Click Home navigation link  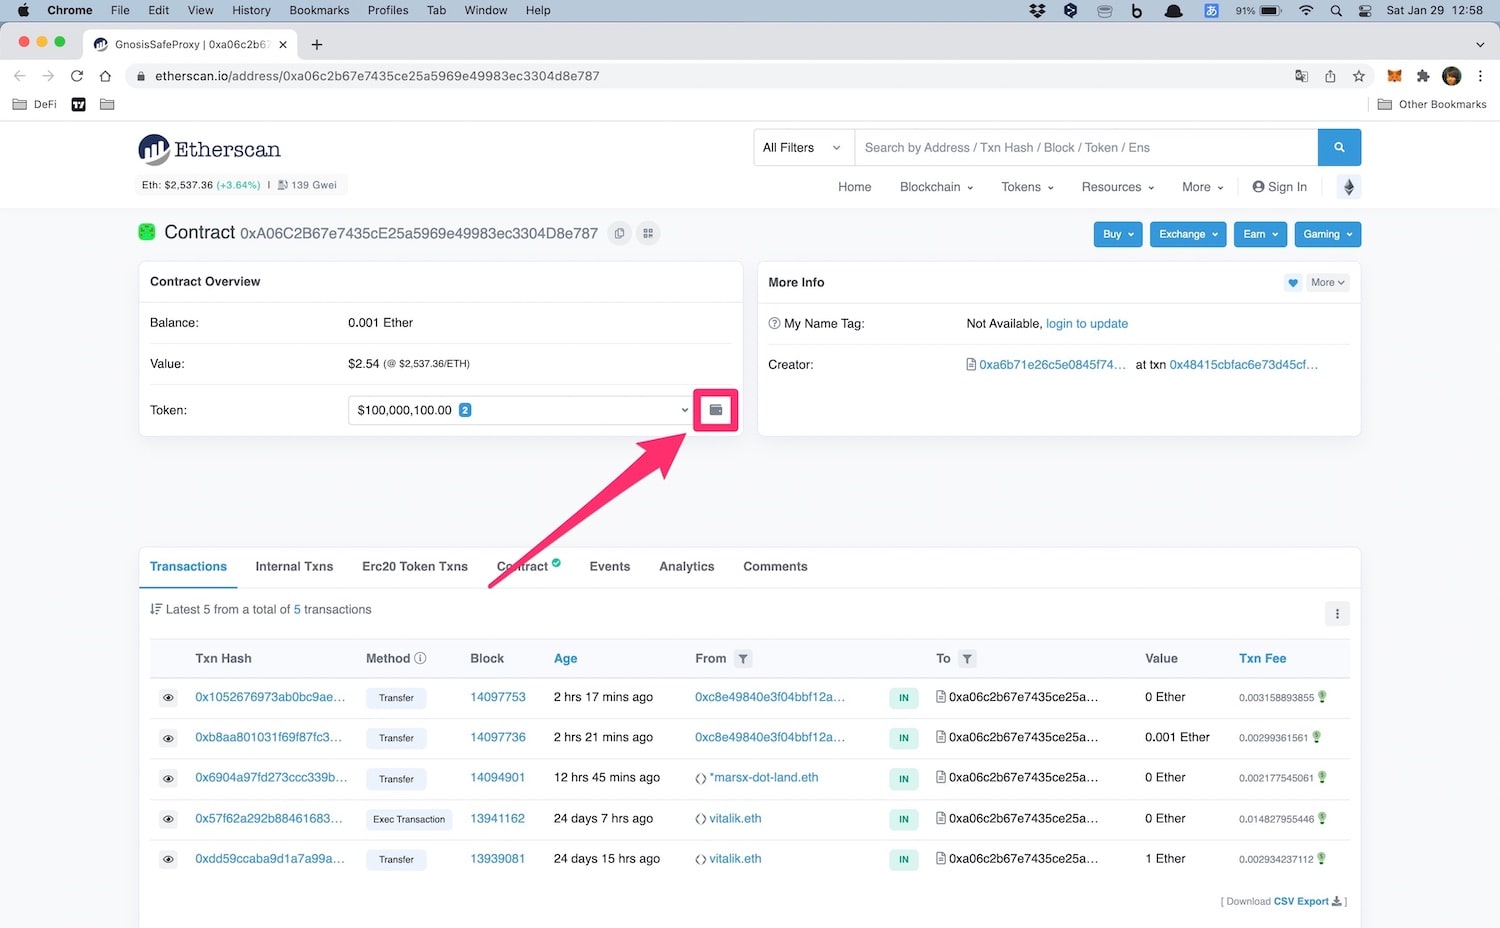point(855,187)
